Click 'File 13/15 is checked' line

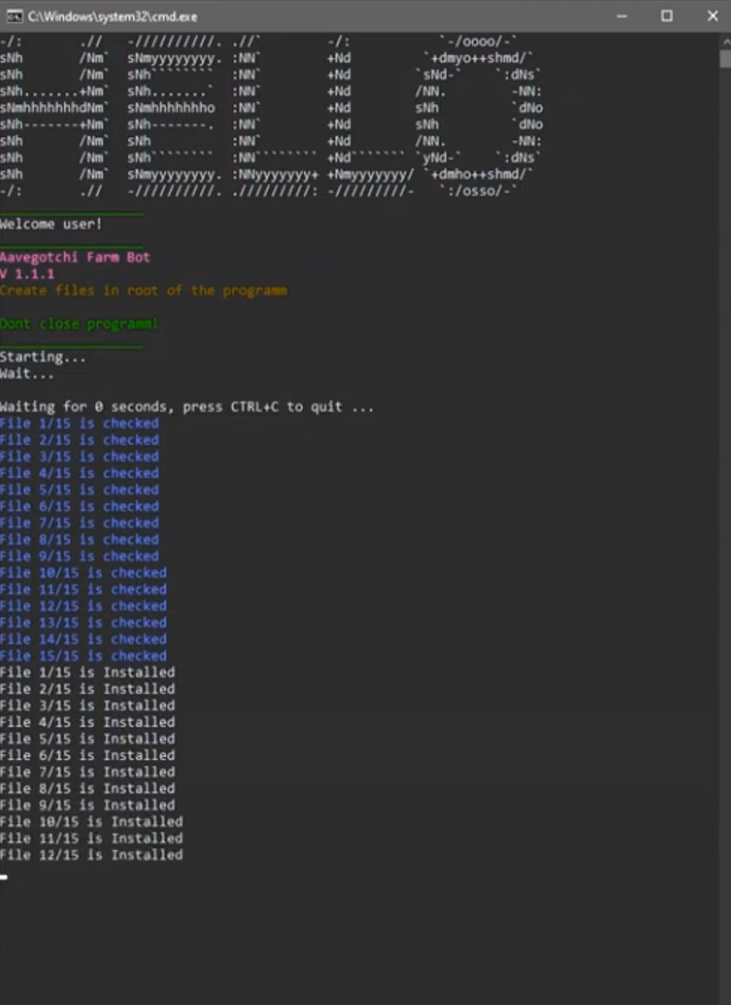coord(83,624)
